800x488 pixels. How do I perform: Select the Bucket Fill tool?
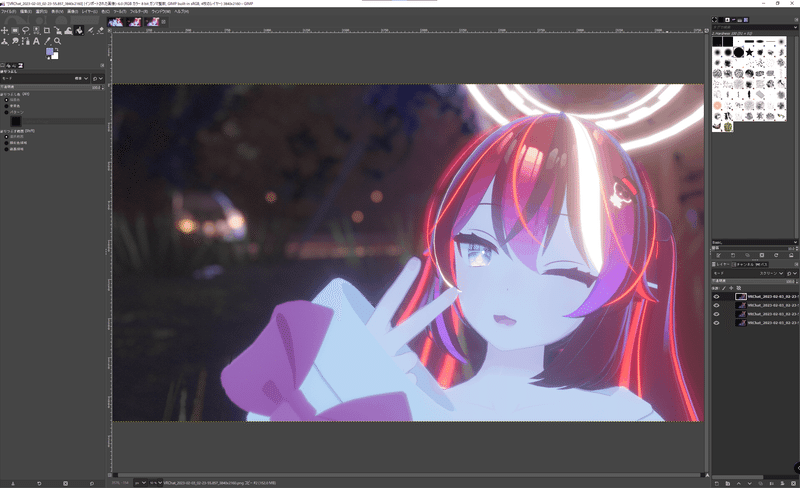tap(79, 31)
